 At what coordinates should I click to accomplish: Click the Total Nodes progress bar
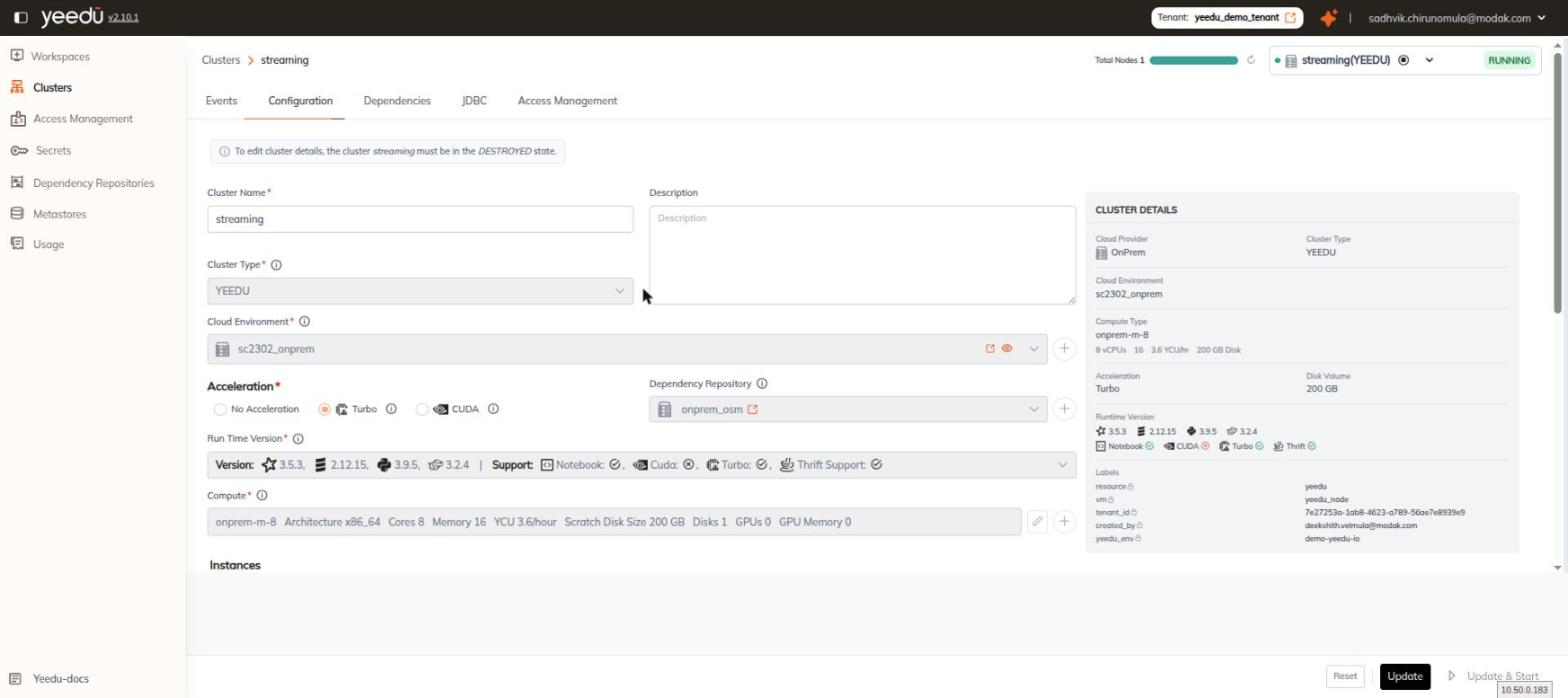pyautogui.click(x=1194, y=60)
